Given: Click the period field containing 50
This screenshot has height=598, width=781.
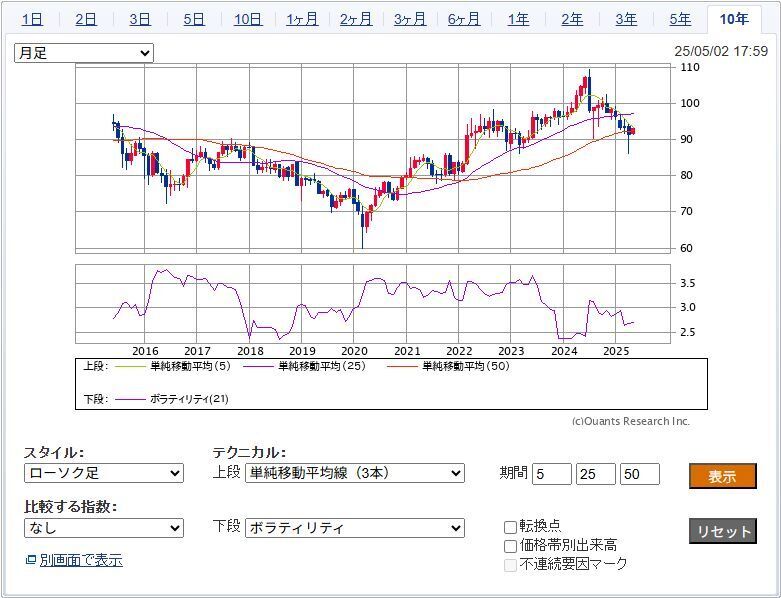Looking at the screenshot, I should 640,474.
